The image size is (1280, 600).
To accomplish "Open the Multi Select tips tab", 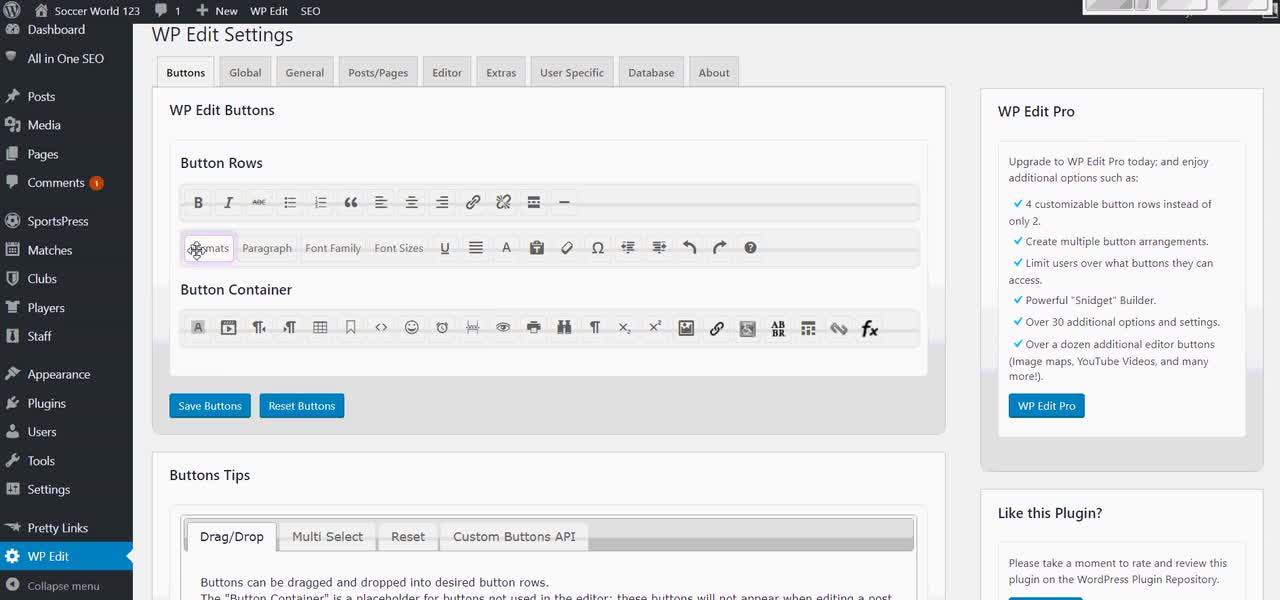I will point(327,537).
